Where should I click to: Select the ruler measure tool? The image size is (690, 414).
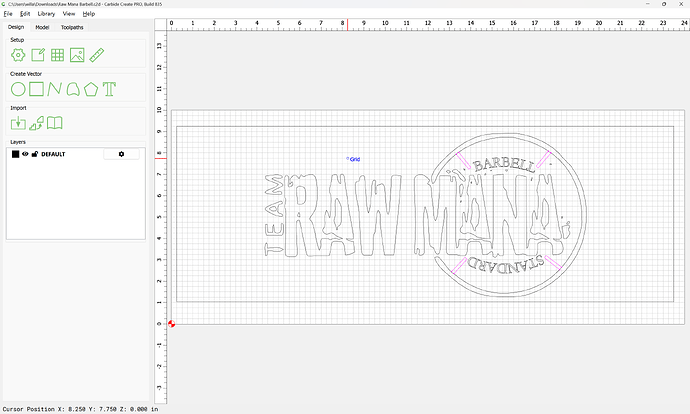point(96,54)
